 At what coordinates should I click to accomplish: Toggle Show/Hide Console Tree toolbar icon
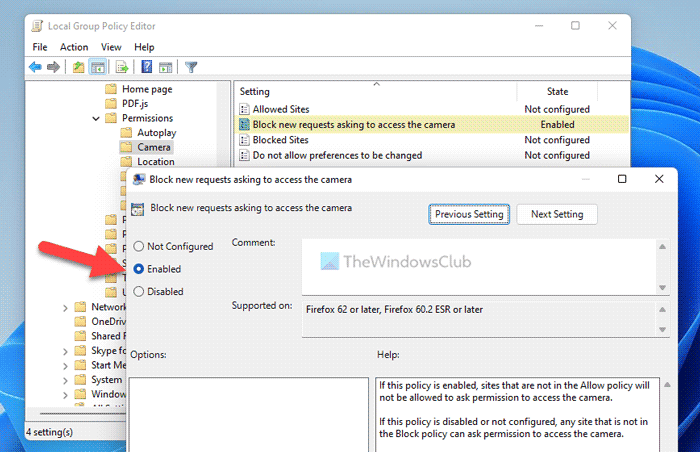[99, 67]
